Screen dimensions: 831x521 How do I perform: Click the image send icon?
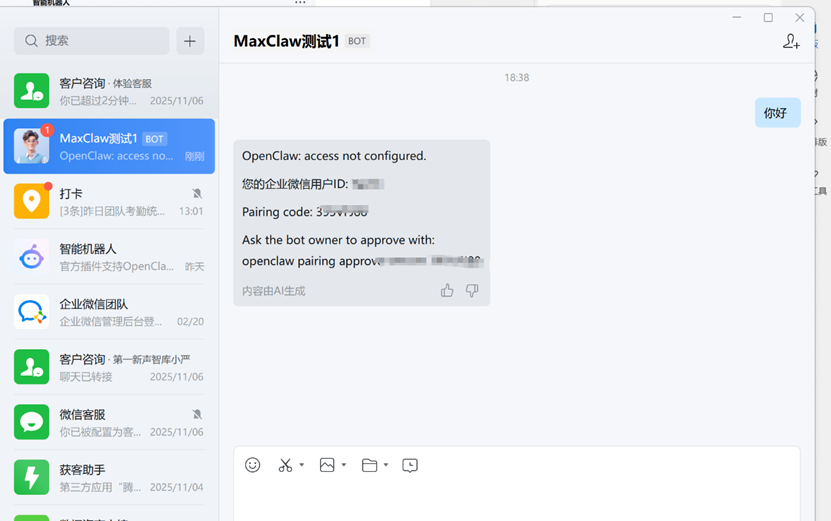click(327, 465)
